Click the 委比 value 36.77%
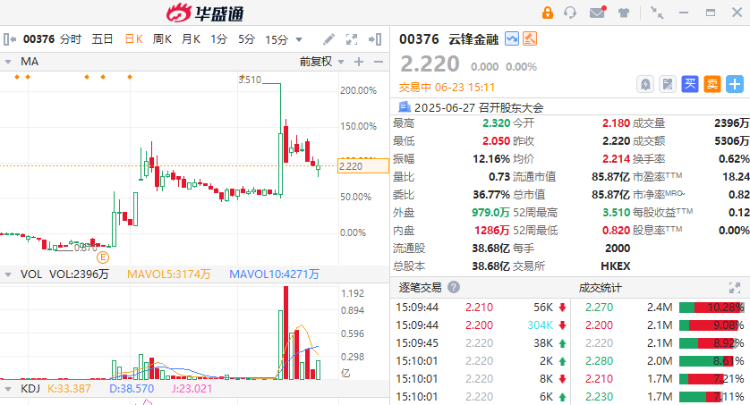This screenshot has height=405, width=750. [491, 195]
